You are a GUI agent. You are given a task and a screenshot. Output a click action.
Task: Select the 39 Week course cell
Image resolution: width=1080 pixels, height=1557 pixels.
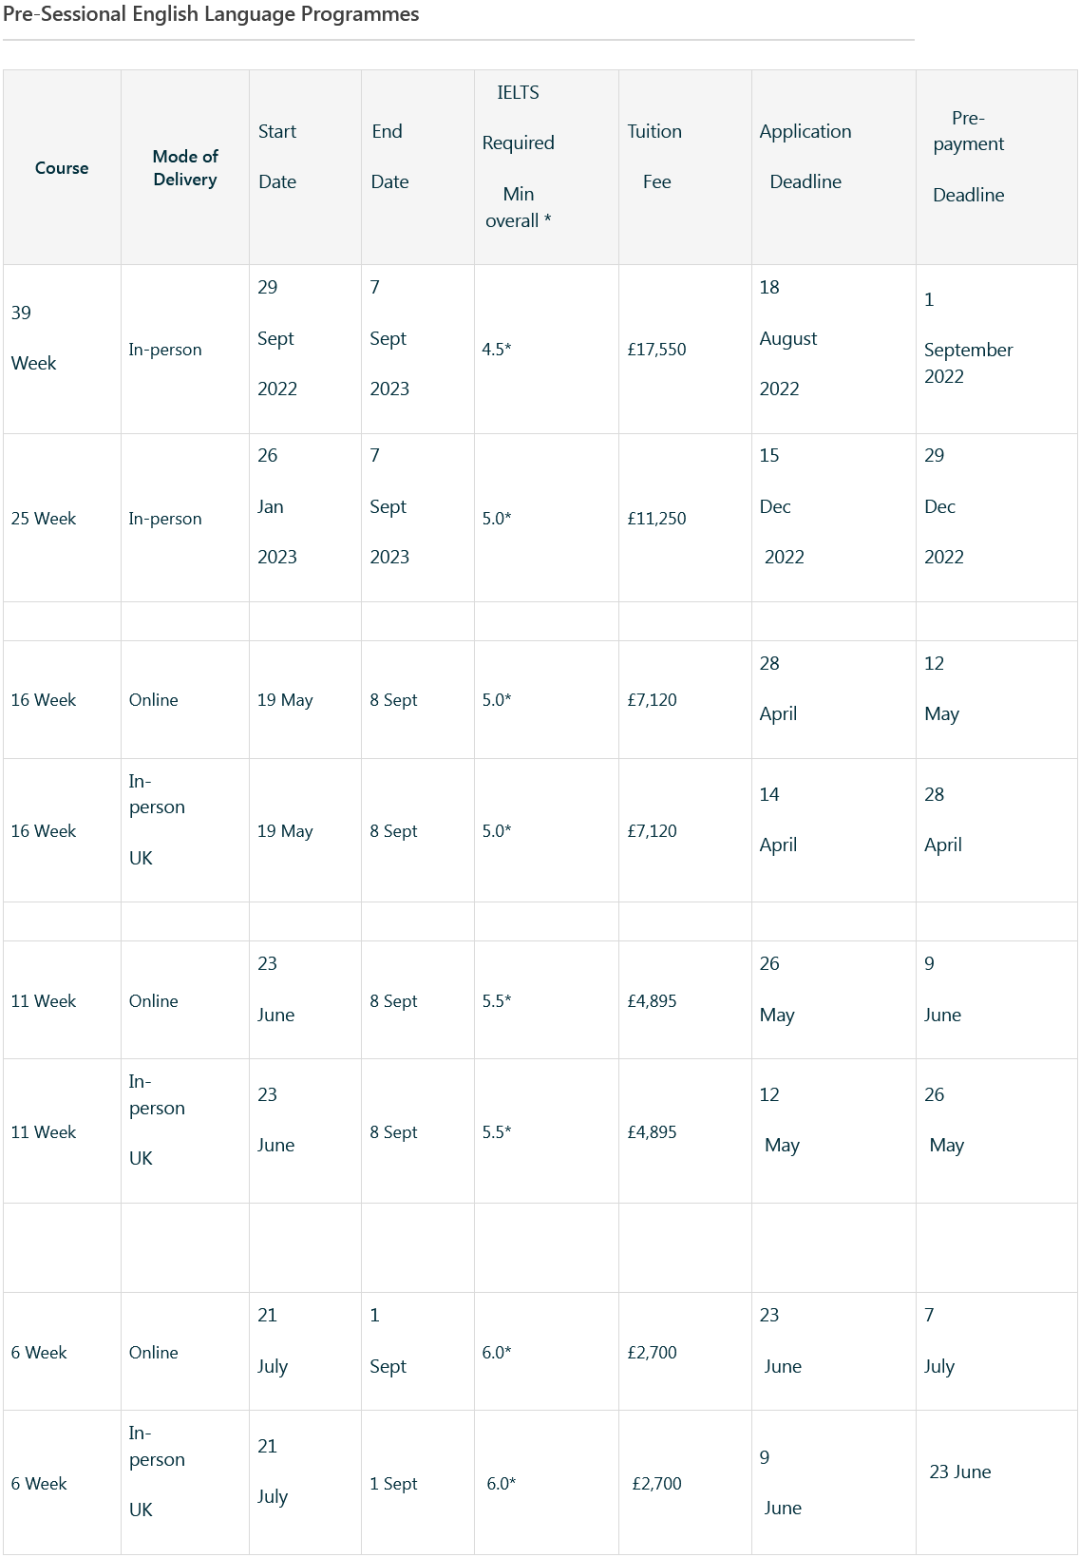click(34, 338)
